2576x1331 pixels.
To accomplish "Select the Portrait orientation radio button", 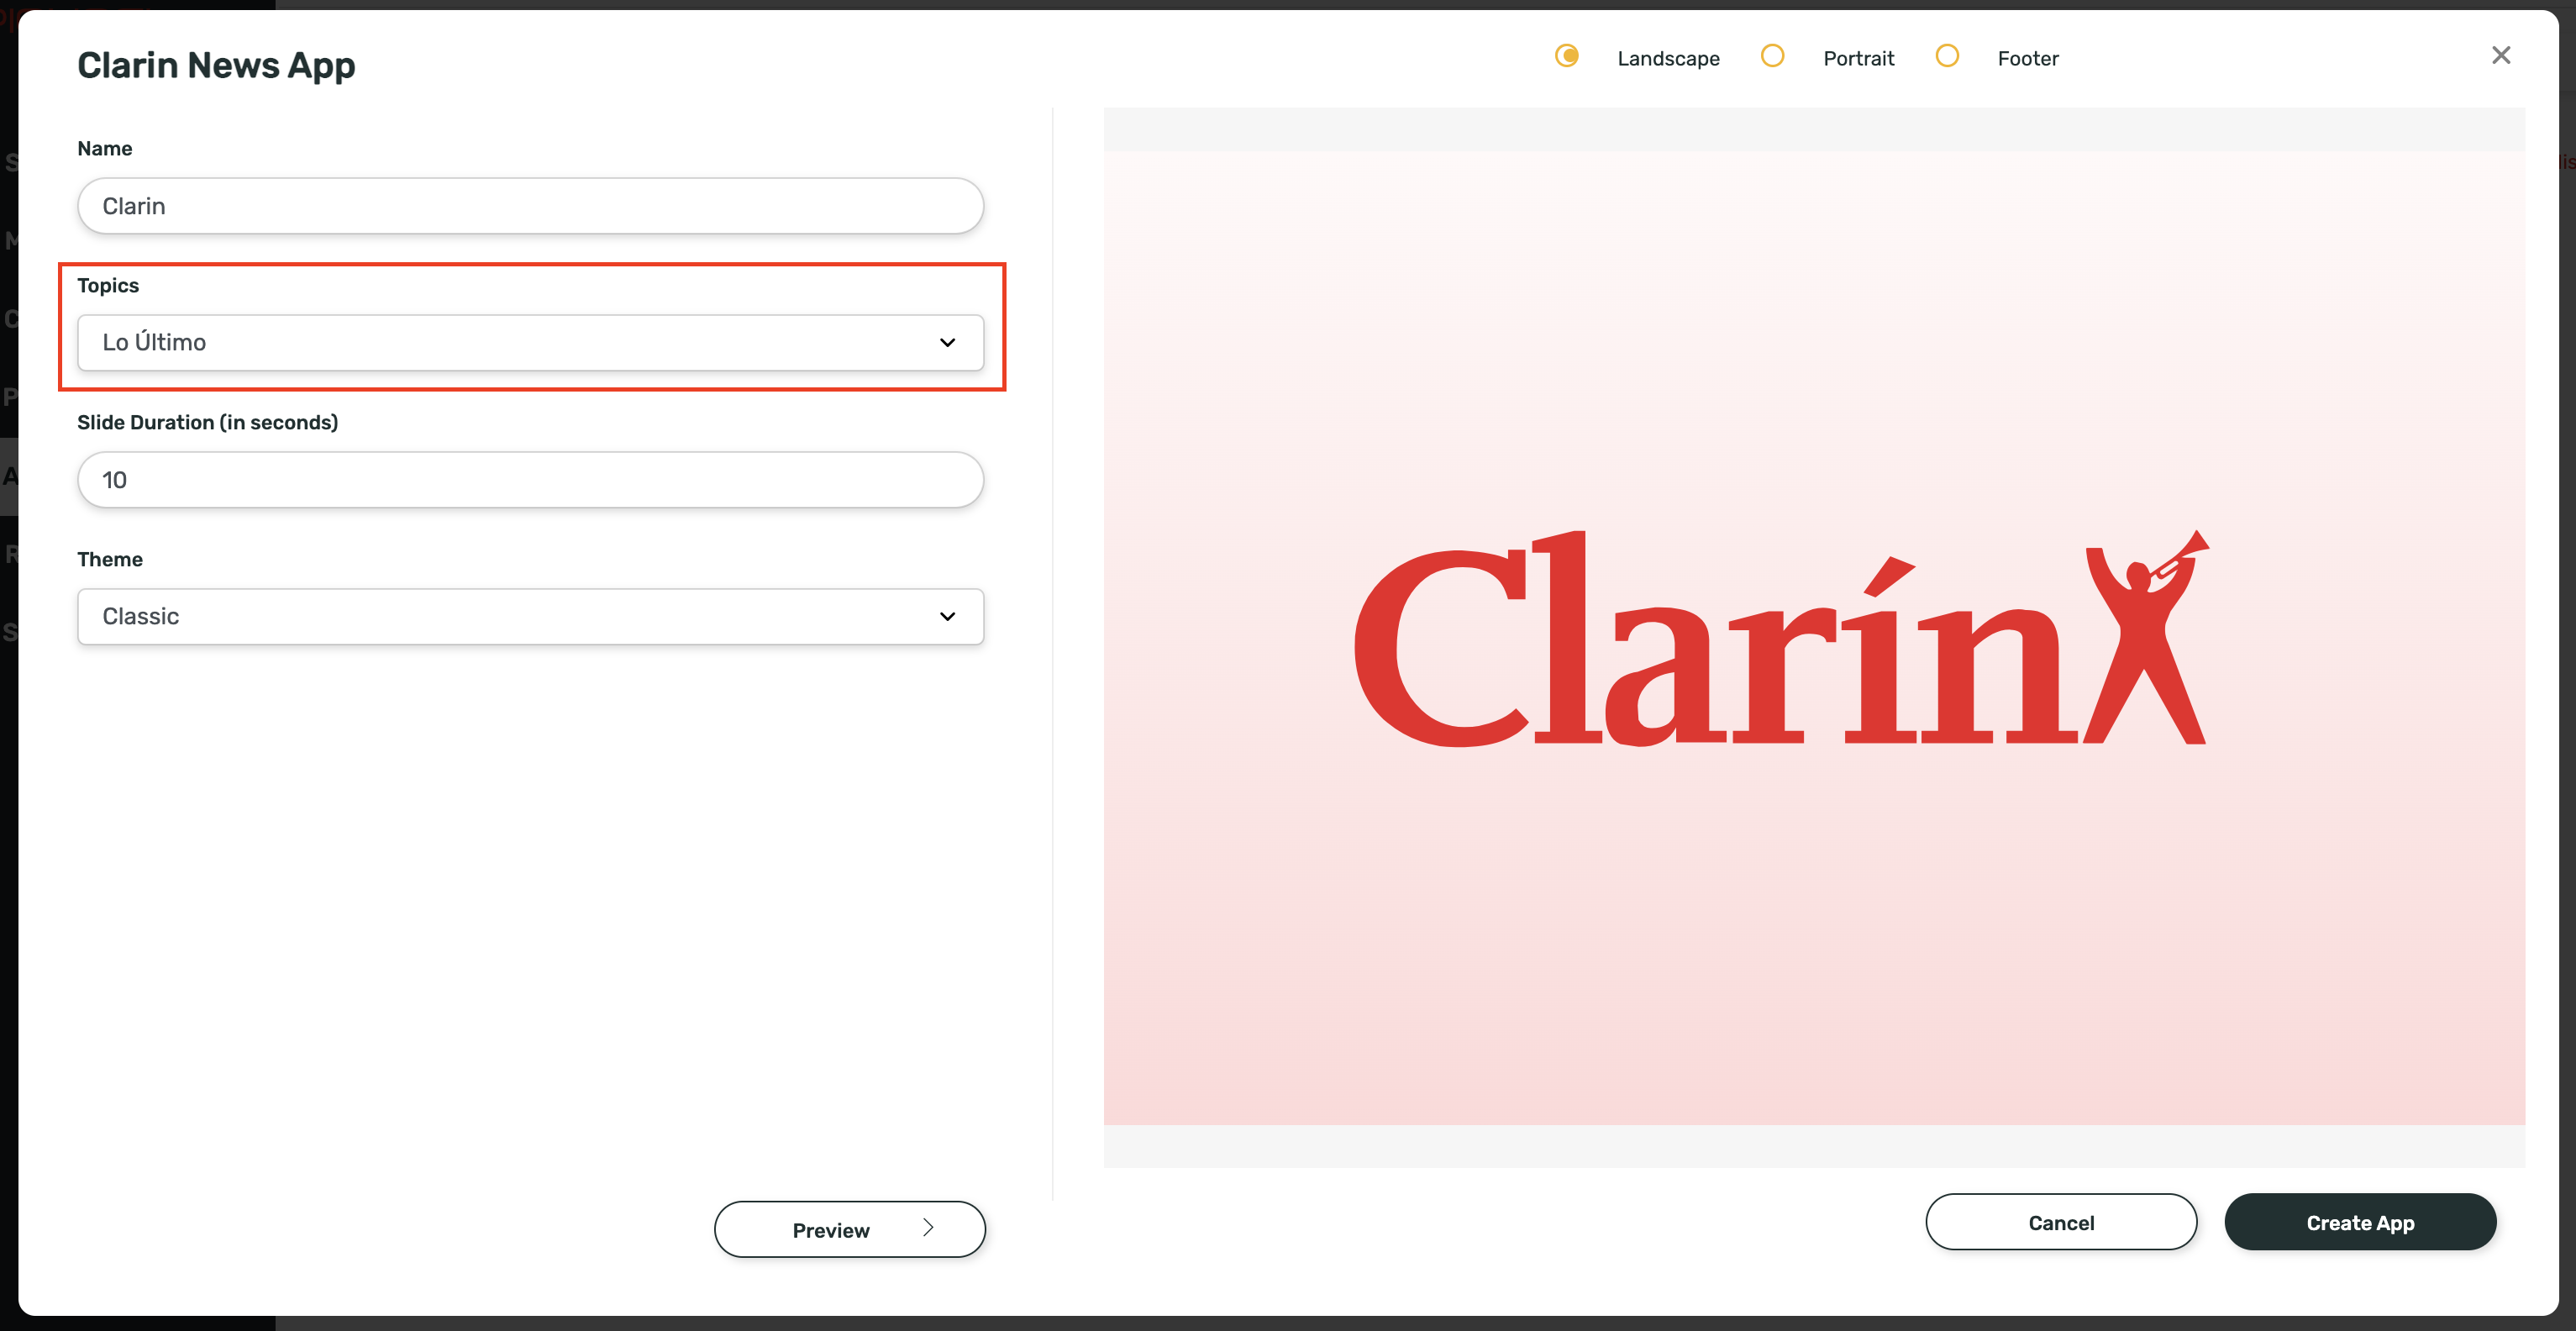I will 1772,56.
